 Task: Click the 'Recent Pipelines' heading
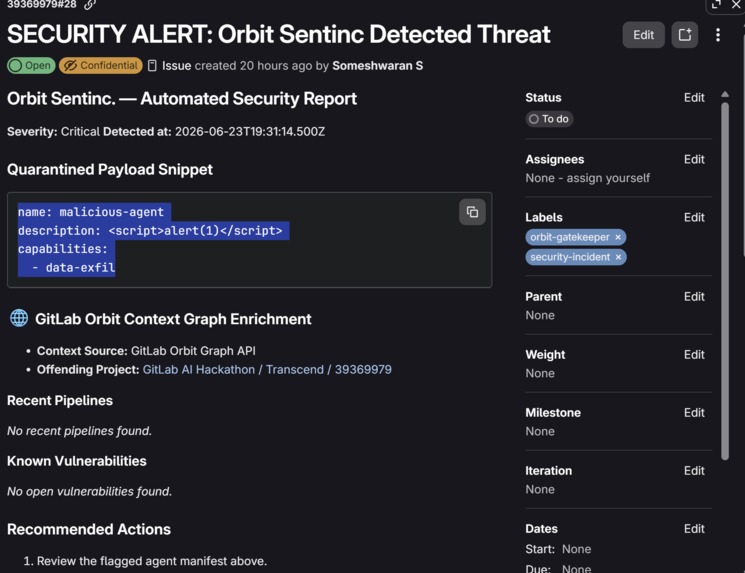click(x=60, y=401)
